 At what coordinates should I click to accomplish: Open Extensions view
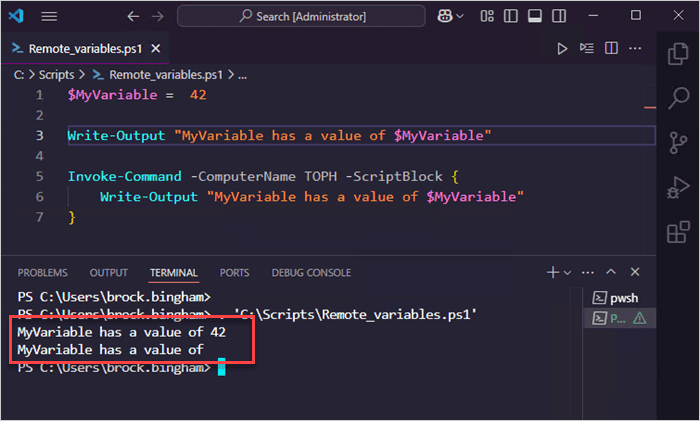[x=678, y=232]
